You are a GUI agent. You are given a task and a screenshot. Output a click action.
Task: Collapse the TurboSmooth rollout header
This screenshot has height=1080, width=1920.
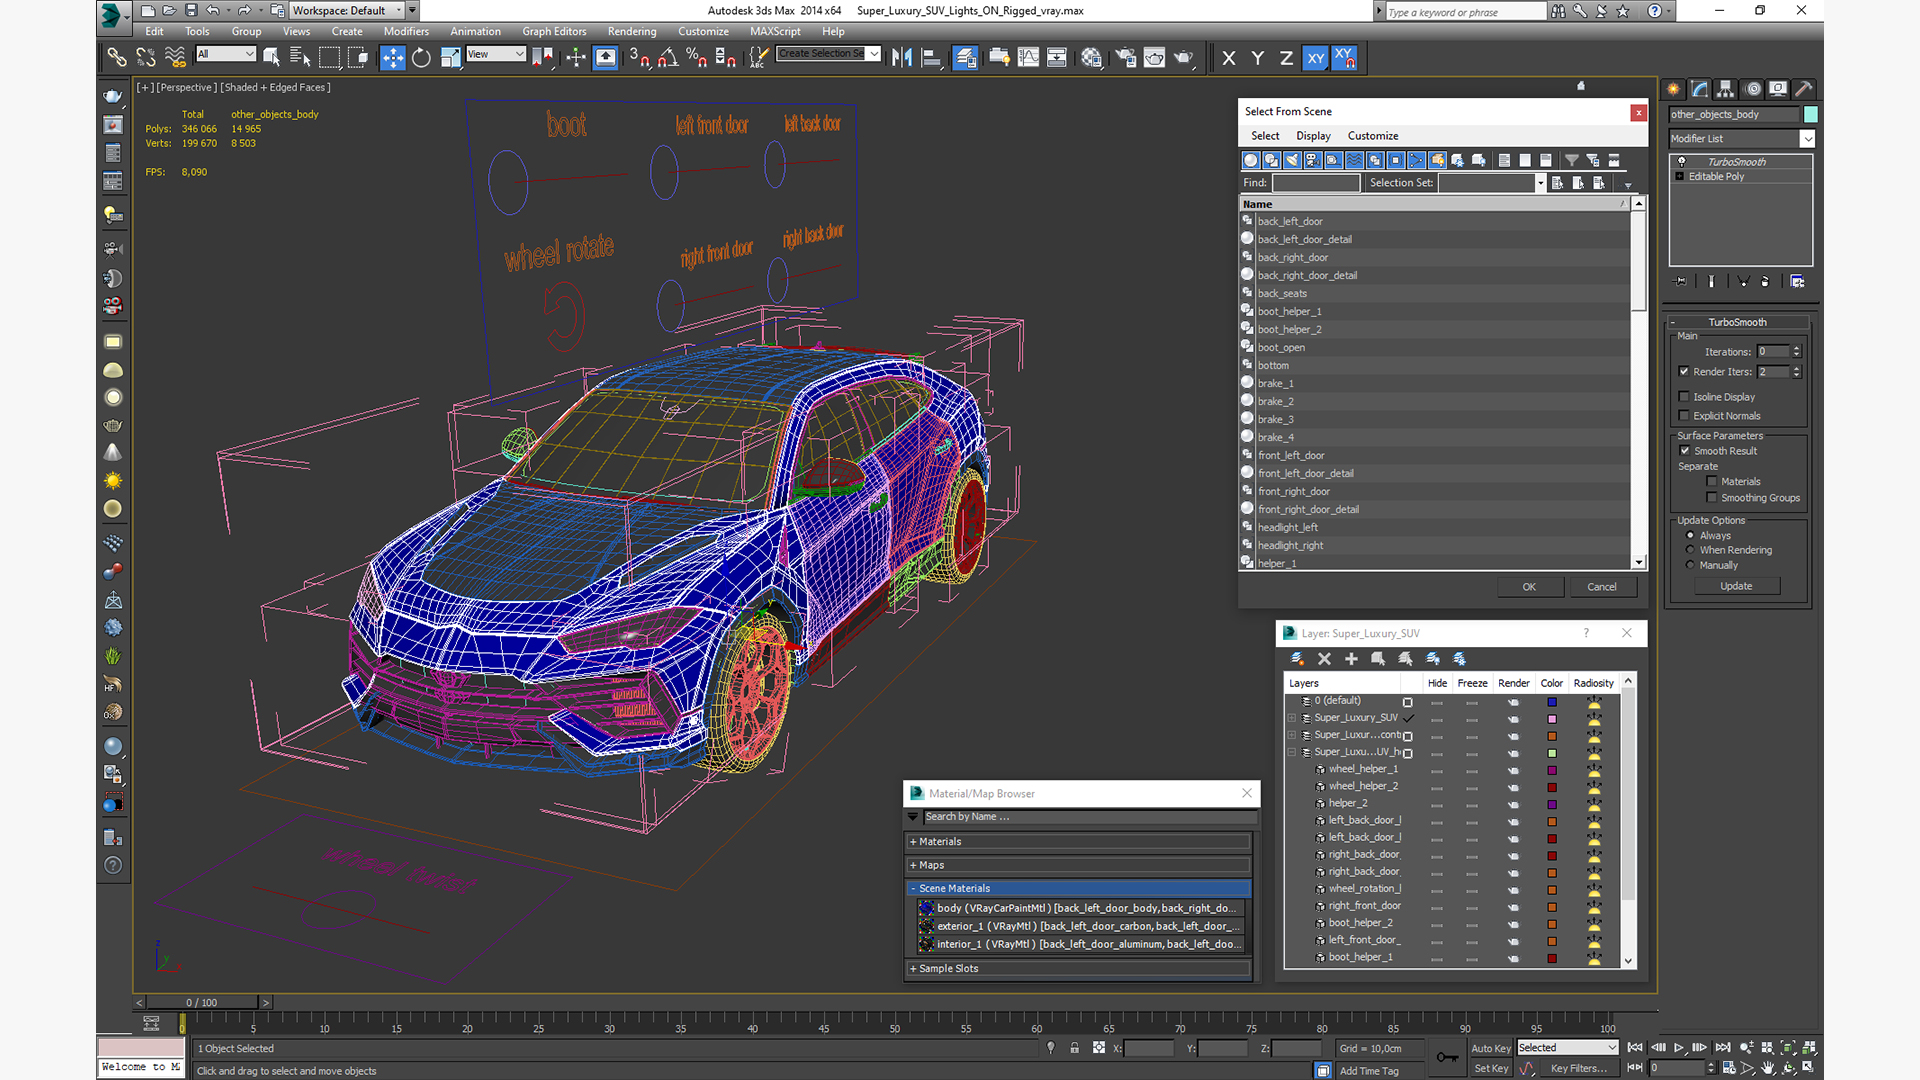coord(1737,322)
